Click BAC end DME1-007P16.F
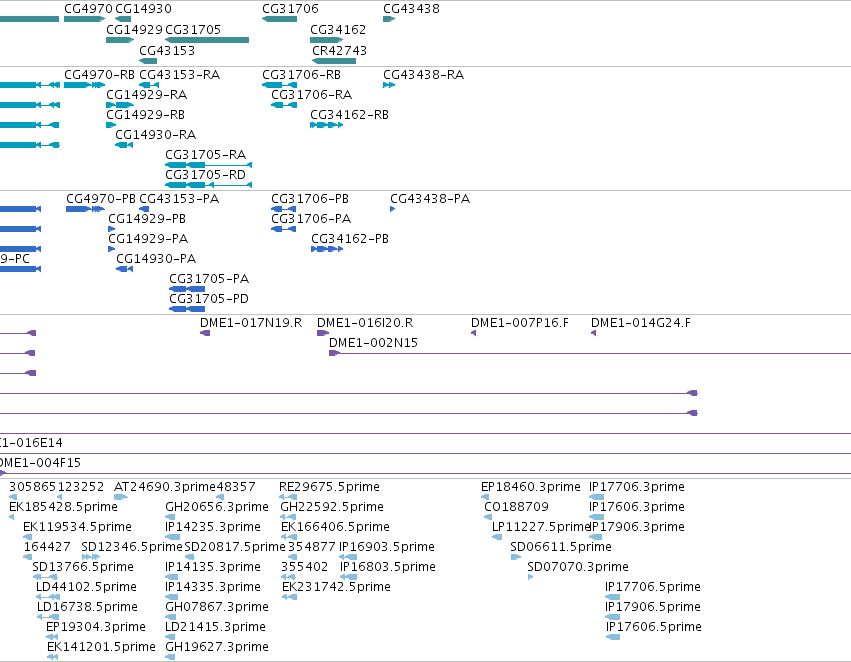 click(473, 333)
